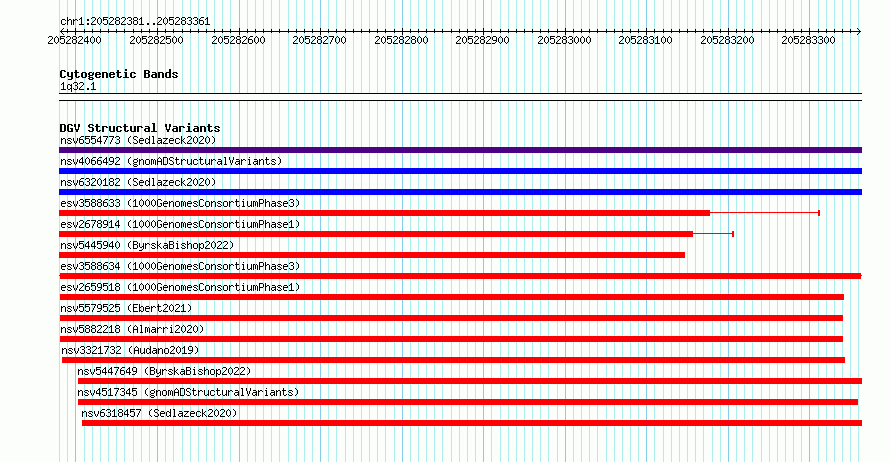Image resolution: width=890 pixels, height=462 pixels.
Task: Click ruler position 205283200
Action: click(727, 40)
